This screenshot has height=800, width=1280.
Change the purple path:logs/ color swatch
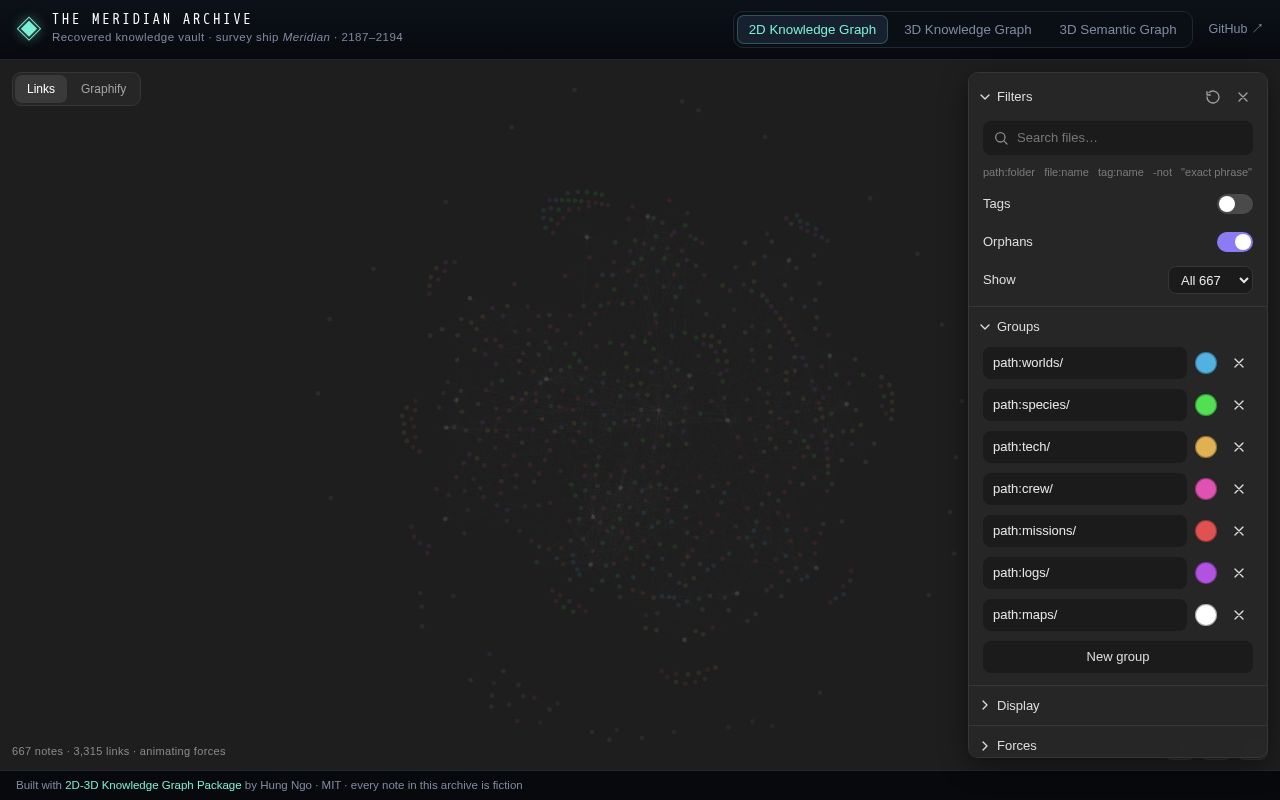tap(1206, 573)
